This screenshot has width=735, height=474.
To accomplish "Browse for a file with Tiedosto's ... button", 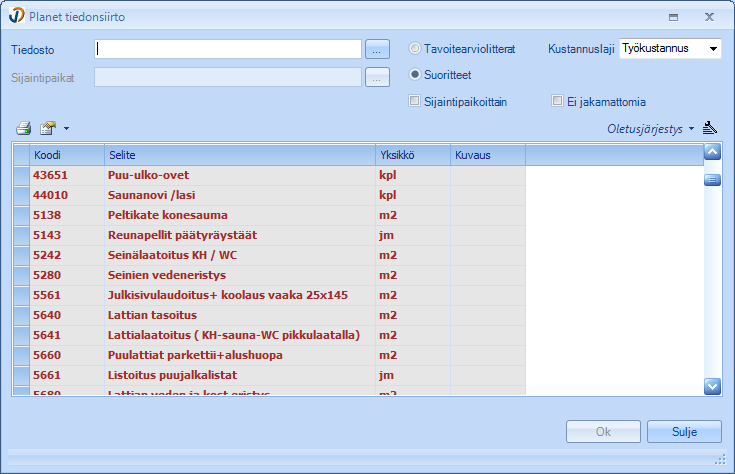I will 376,49.
